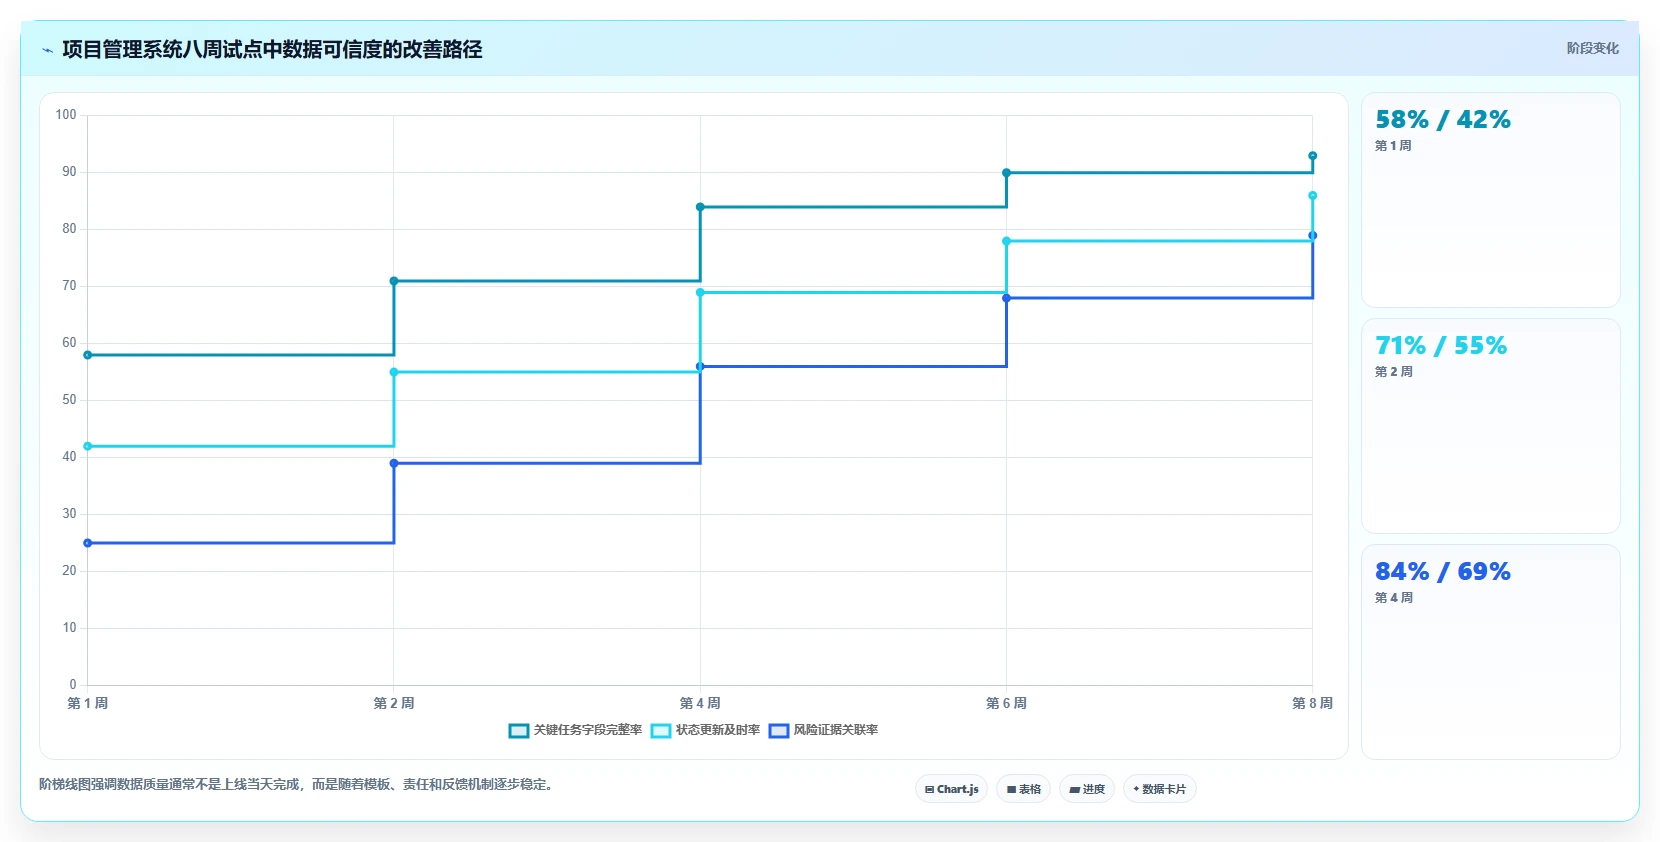This screenshot has width=1660, height=842.
Task: Click the 第 2 周 x-axis label
Action: click(394, 703)
